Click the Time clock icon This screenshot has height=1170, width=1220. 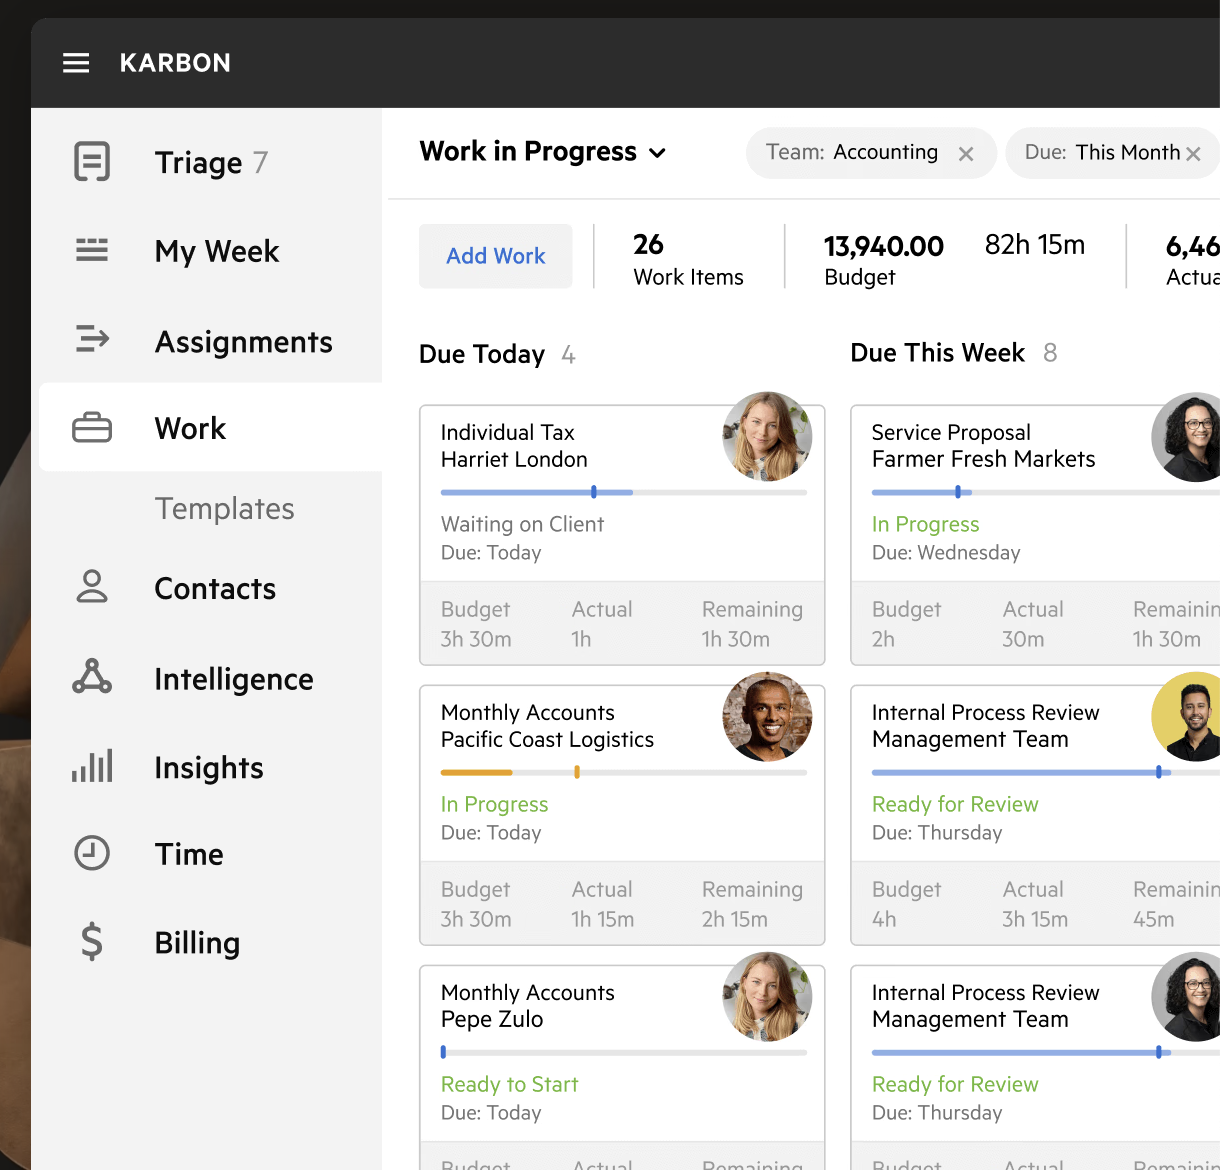[x=92, y=853]
